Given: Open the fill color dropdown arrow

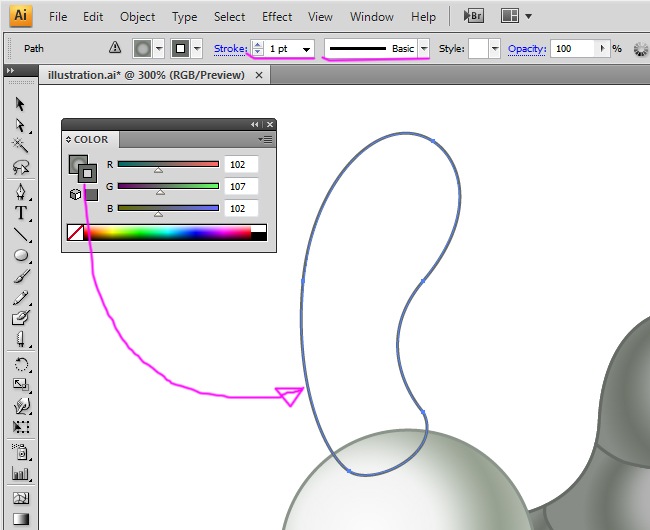Looking at the screenshot, I should [159, 49].
